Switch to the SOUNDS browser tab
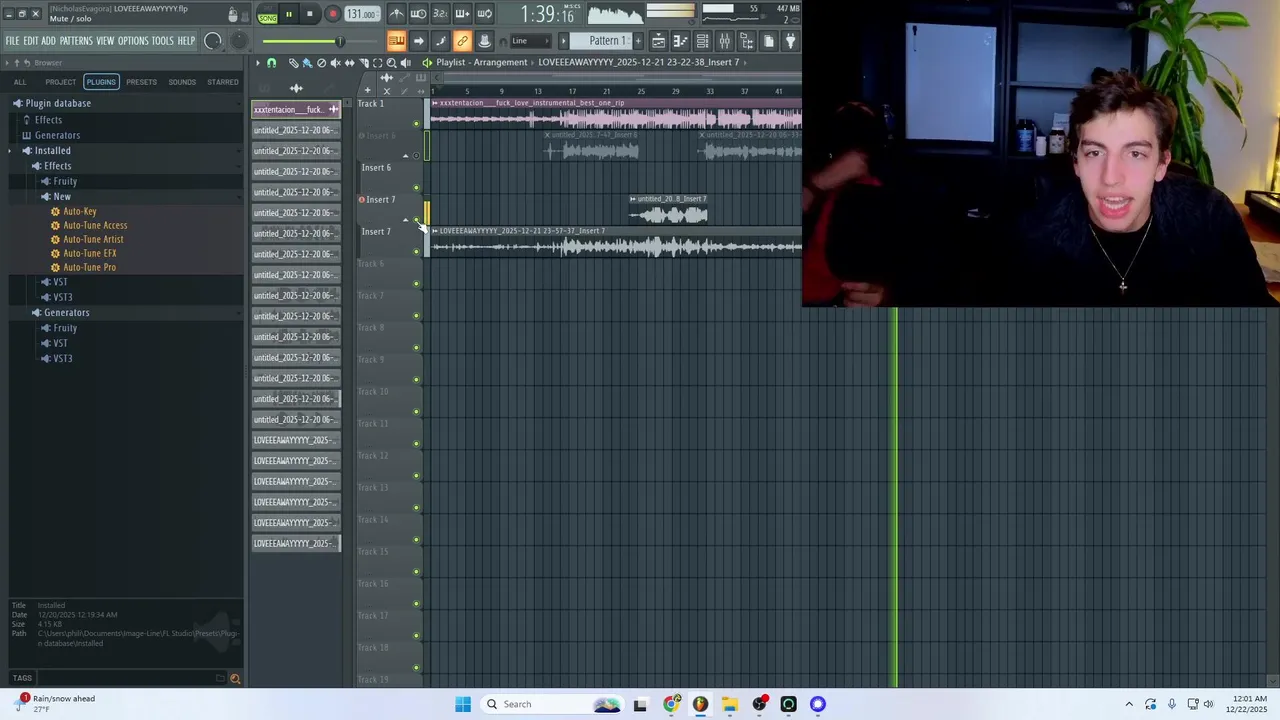 pos(182,82)
